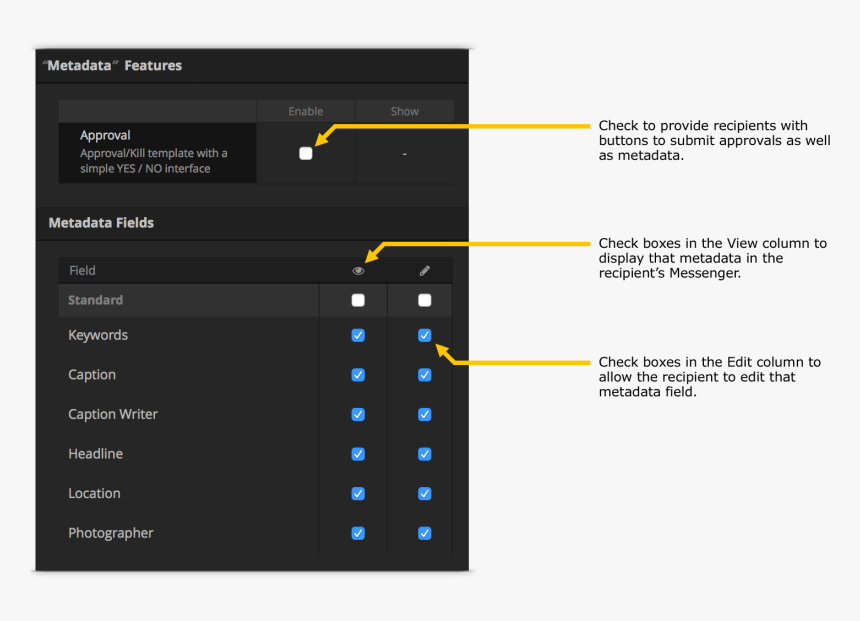Disable viewing of the Caption field
The height and width of the screenshot is (621, 860).
(358, 375)
